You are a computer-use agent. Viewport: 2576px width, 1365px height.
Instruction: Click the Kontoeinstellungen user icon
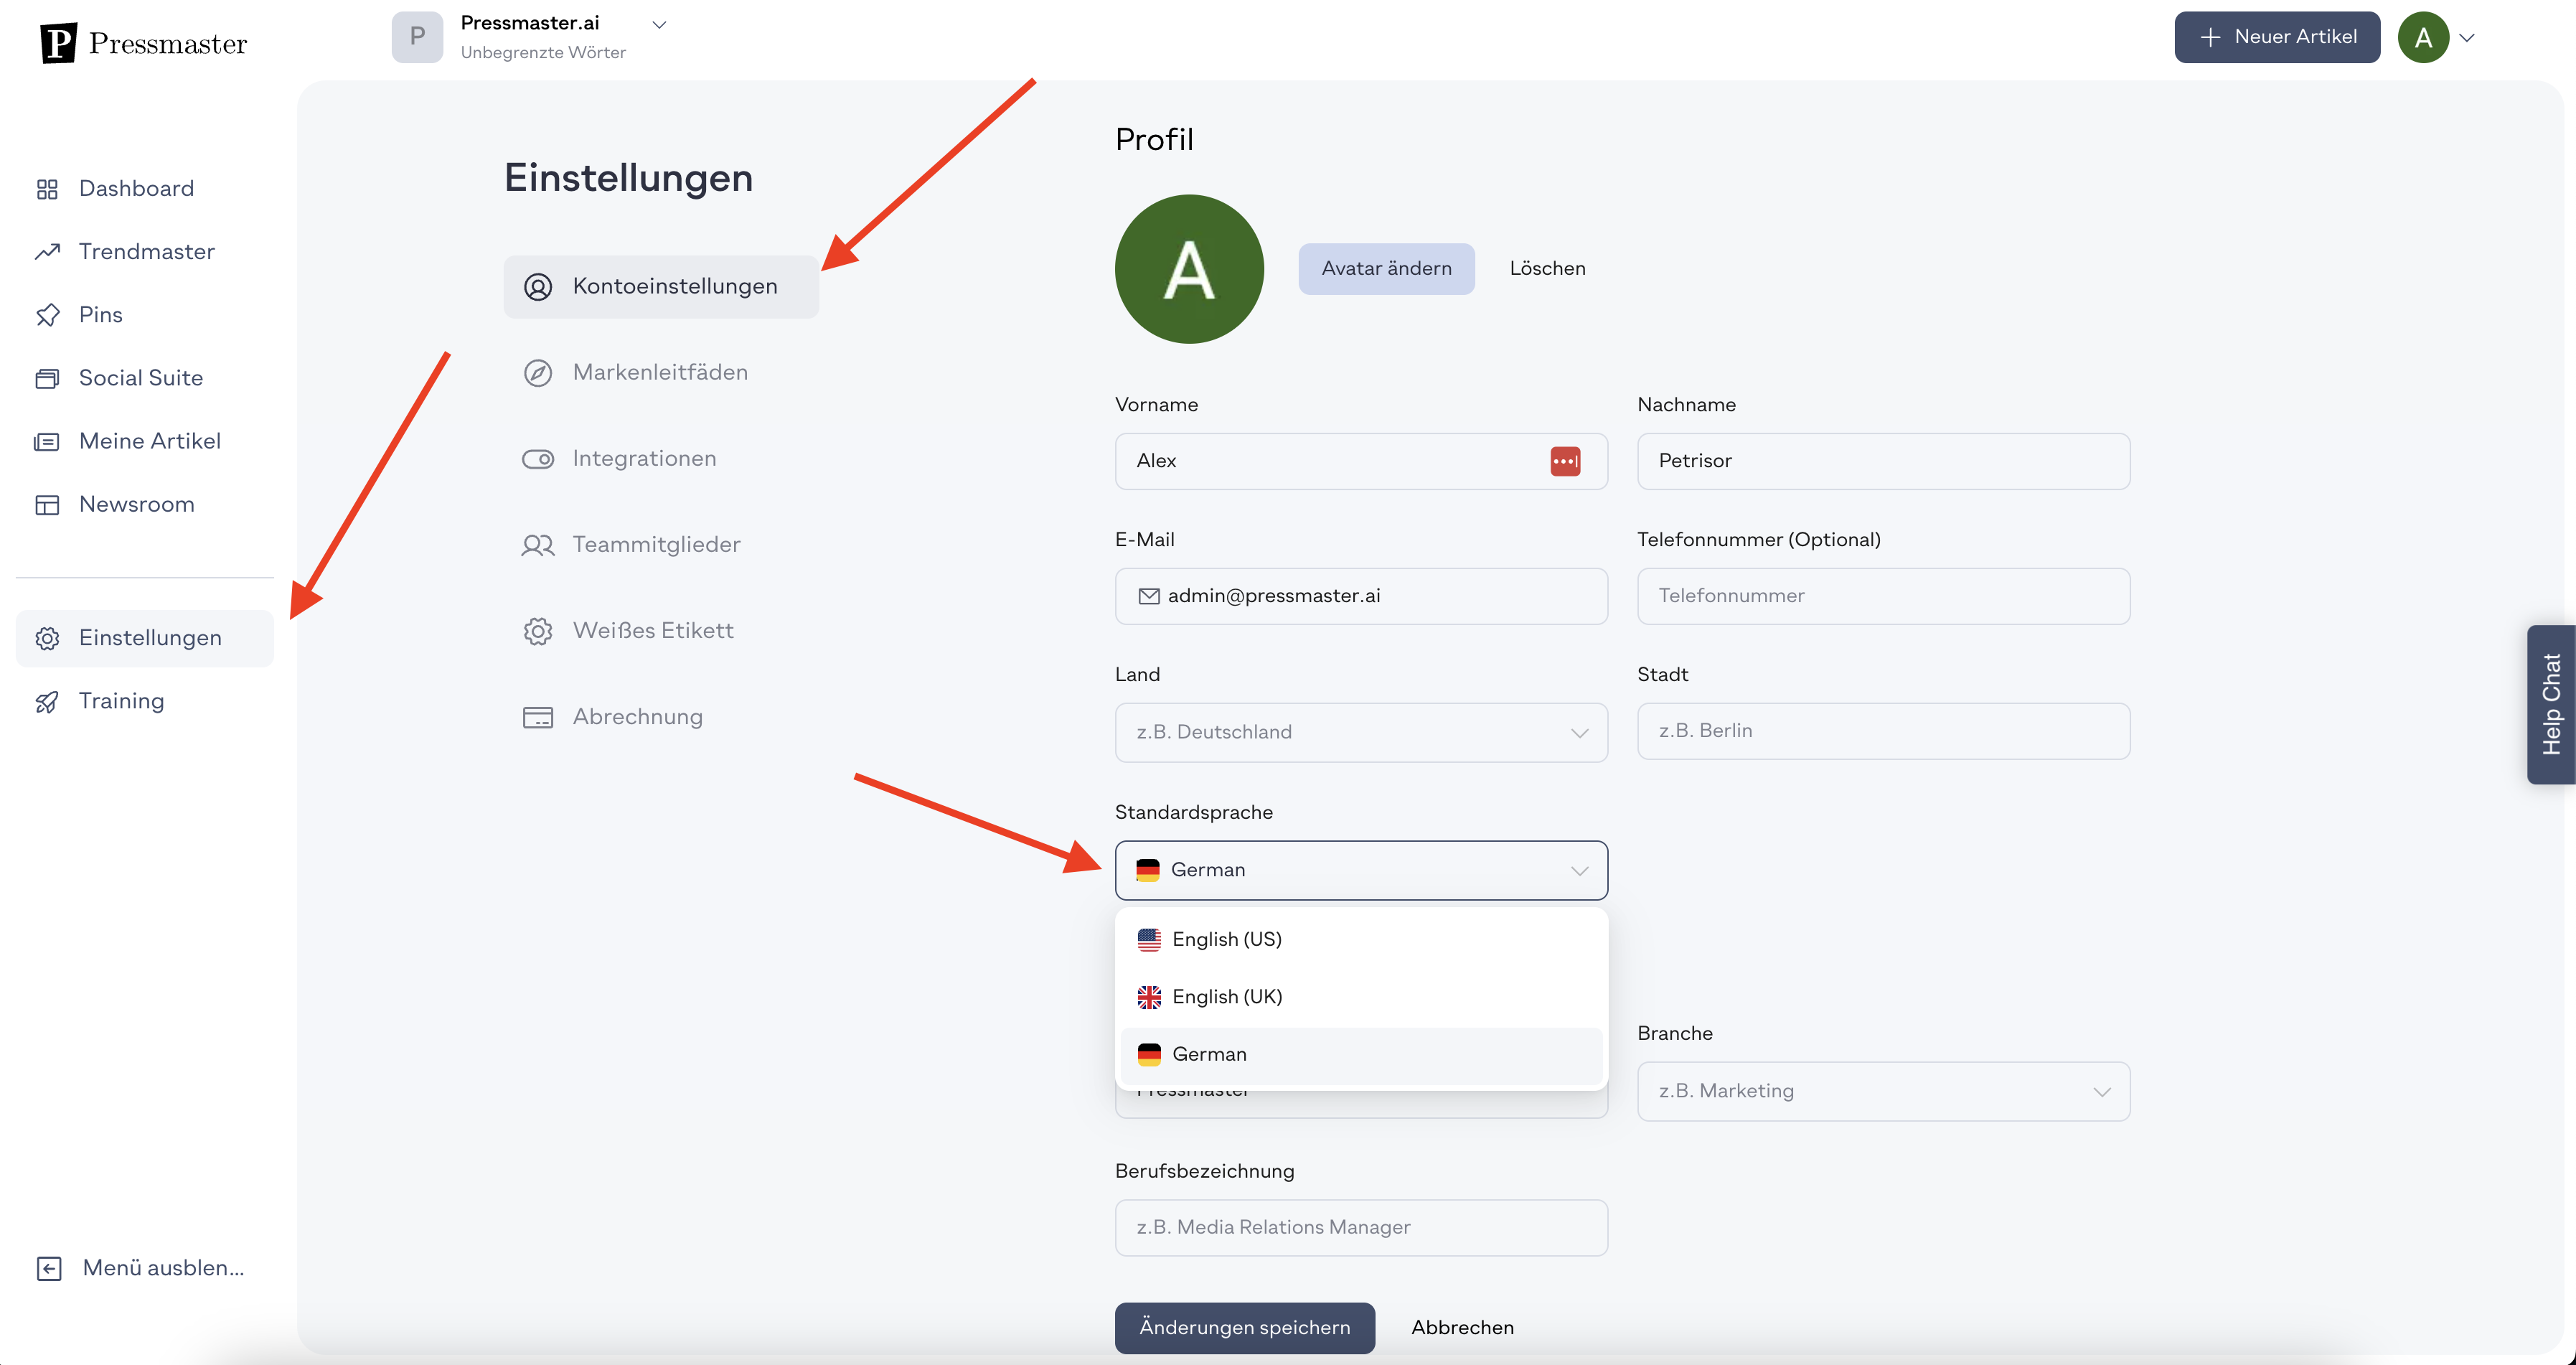538,287
